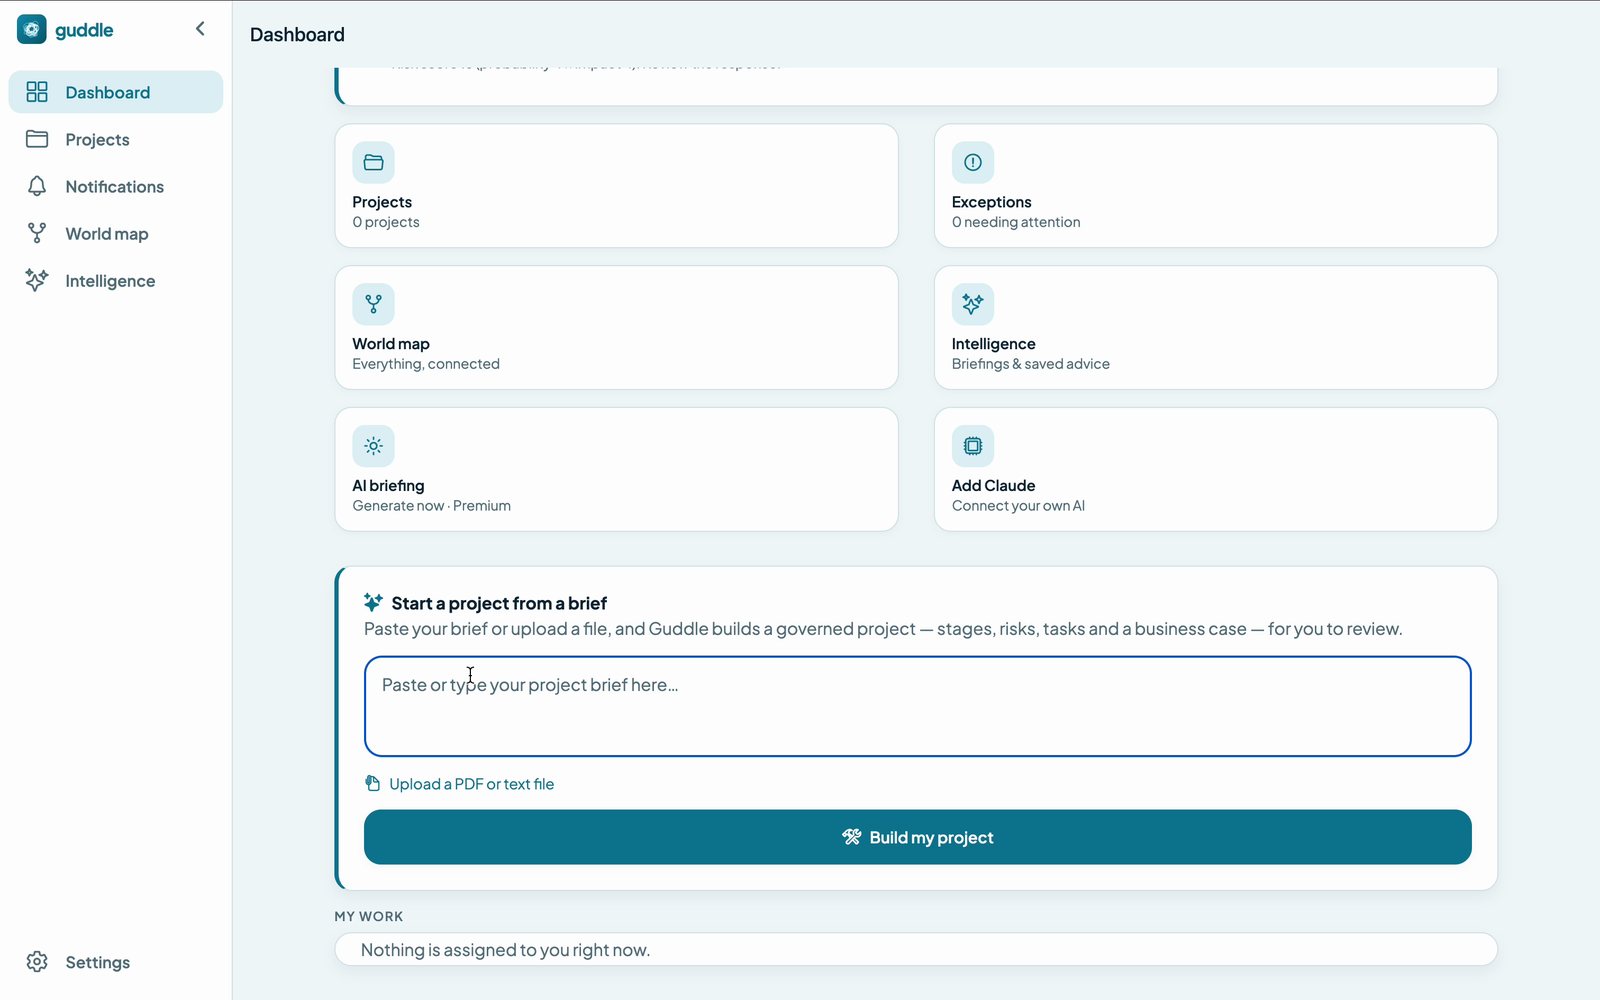Click the MY WORK section label
The height and width of the screenshot is (1000, 1600).
[x=369, y=916]
